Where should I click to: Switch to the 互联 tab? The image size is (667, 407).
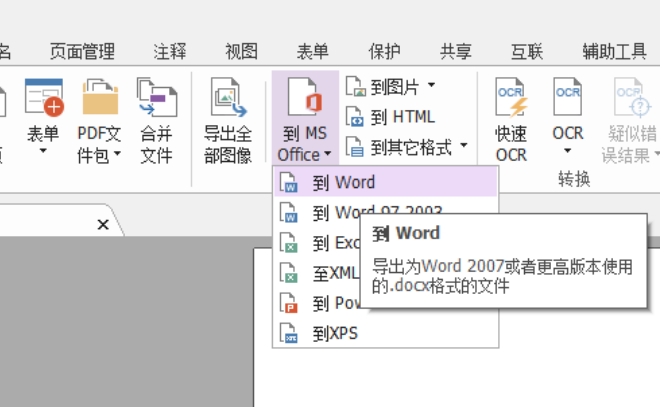click(527, 51)
